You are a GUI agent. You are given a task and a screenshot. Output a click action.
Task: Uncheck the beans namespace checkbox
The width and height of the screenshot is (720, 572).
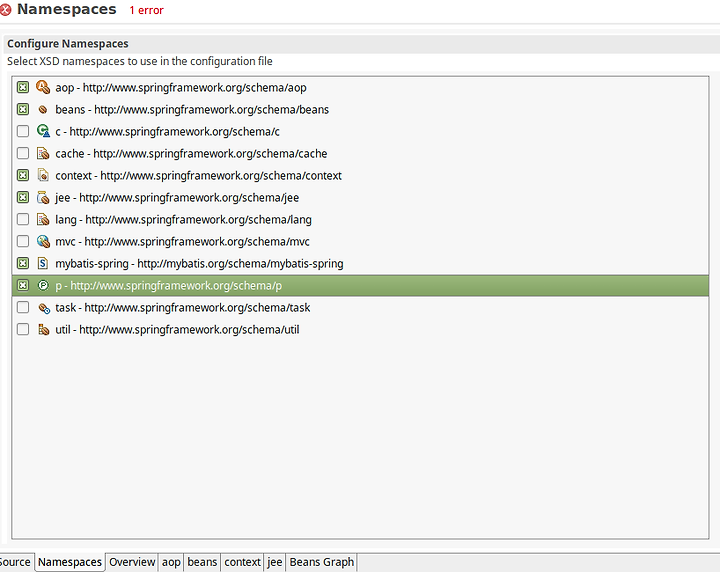(23, 109)
